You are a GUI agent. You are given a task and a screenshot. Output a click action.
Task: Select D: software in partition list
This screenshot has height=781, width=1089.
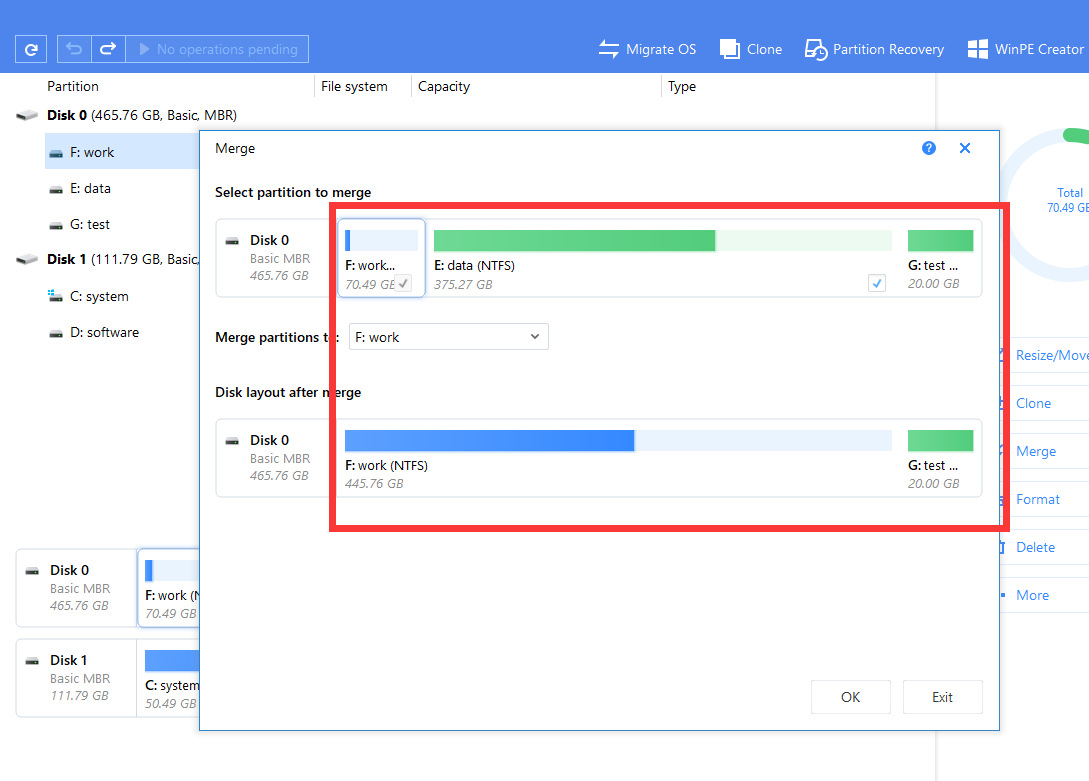point(104,333)
